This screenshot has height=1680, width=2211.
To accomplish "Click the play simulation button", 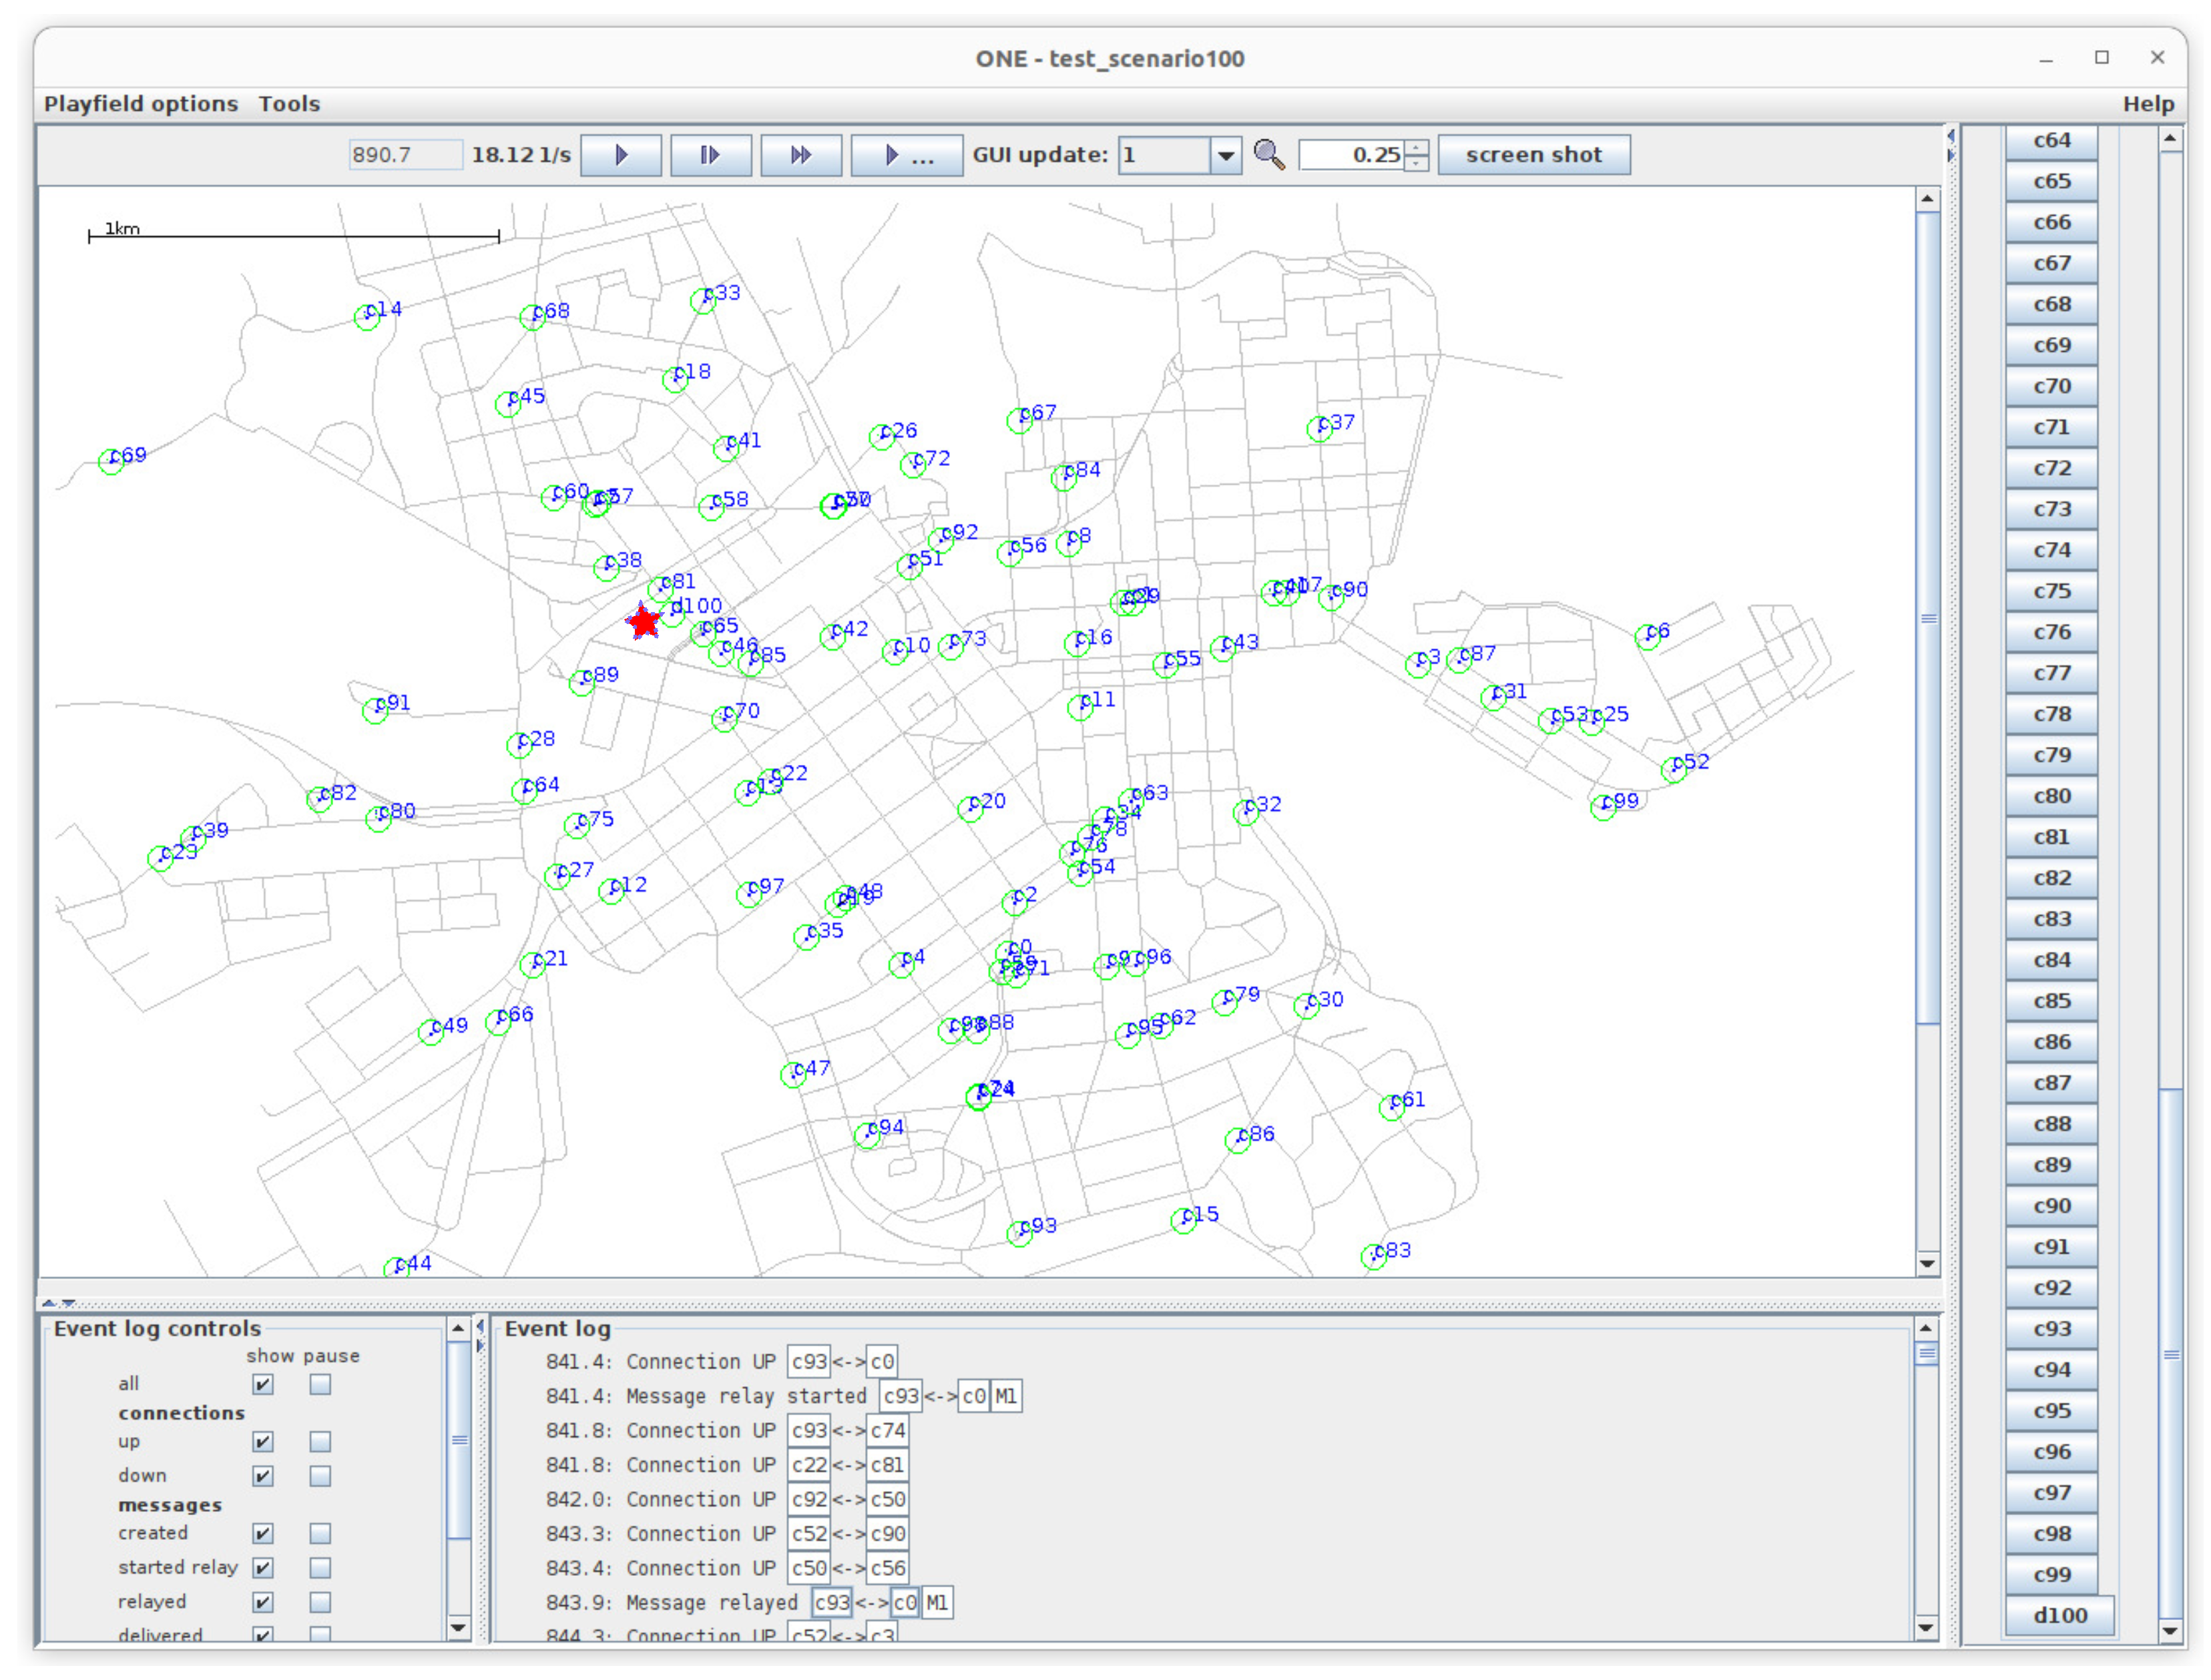I will click(620, 155).
